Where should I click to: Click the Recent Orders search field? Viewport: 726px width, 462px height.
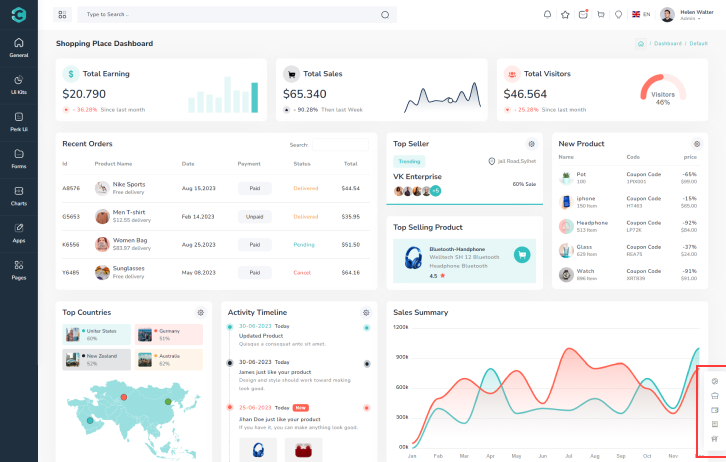pos(339,145)
